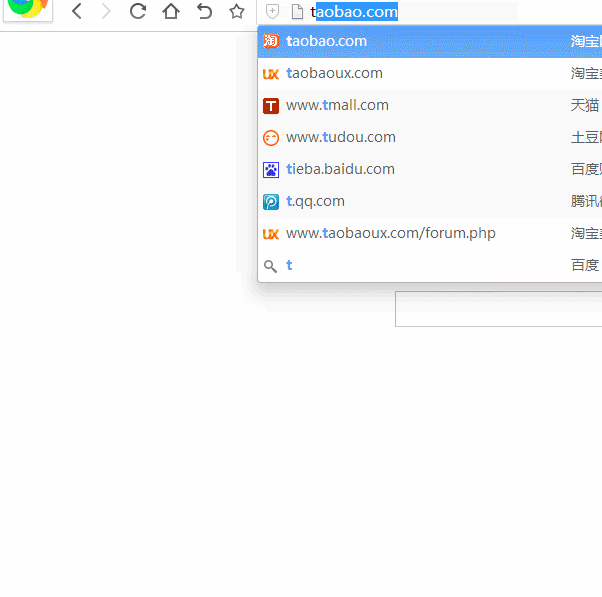Click the Taobao favicon in suggestions
602x597 pixels.
271,41
